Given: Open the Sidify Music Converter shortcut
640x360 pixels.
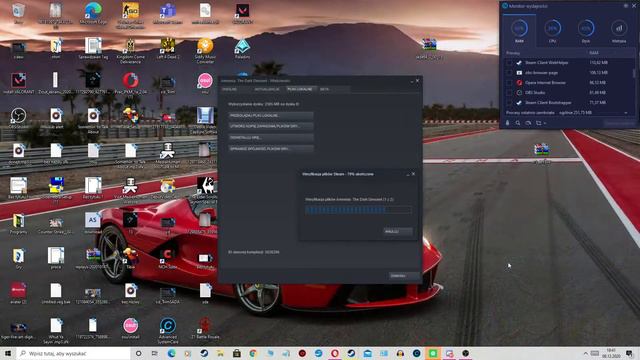Looking at the screenshot, I should tap(205, 51).
